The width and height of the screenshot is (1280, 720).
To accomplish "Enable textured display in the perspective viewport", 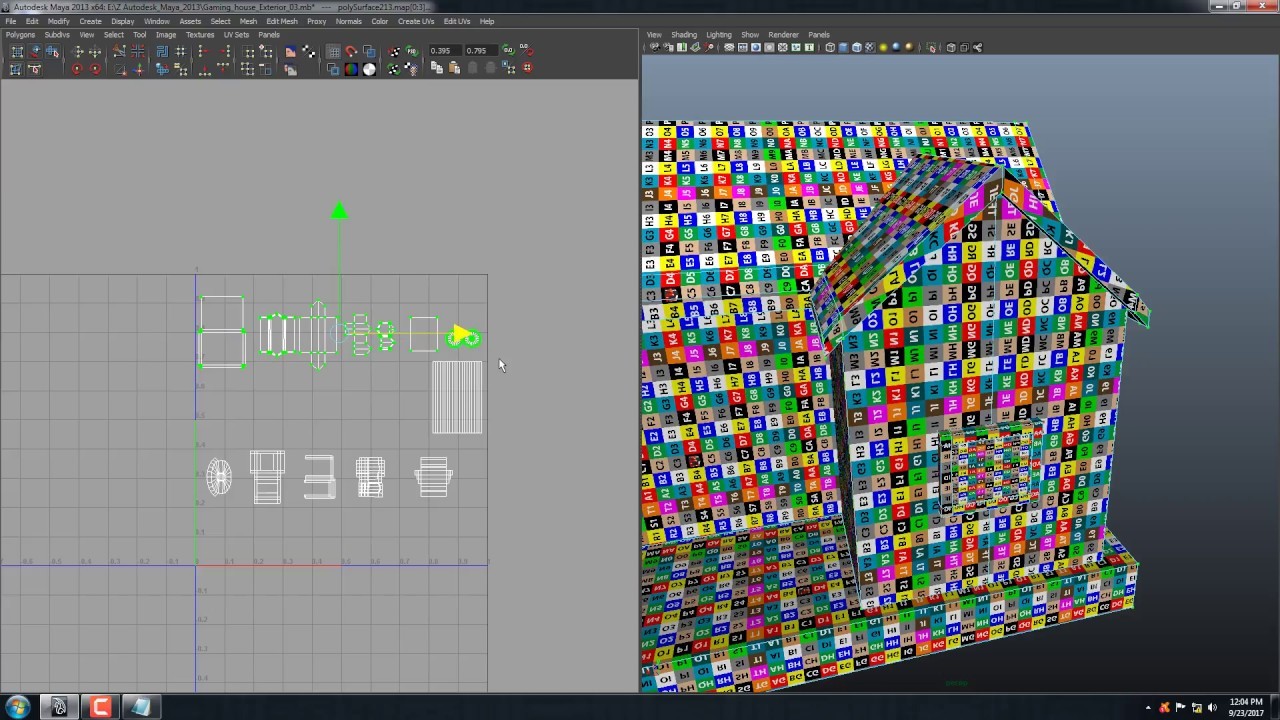I will pyautogui.click(x=870, y=47).
